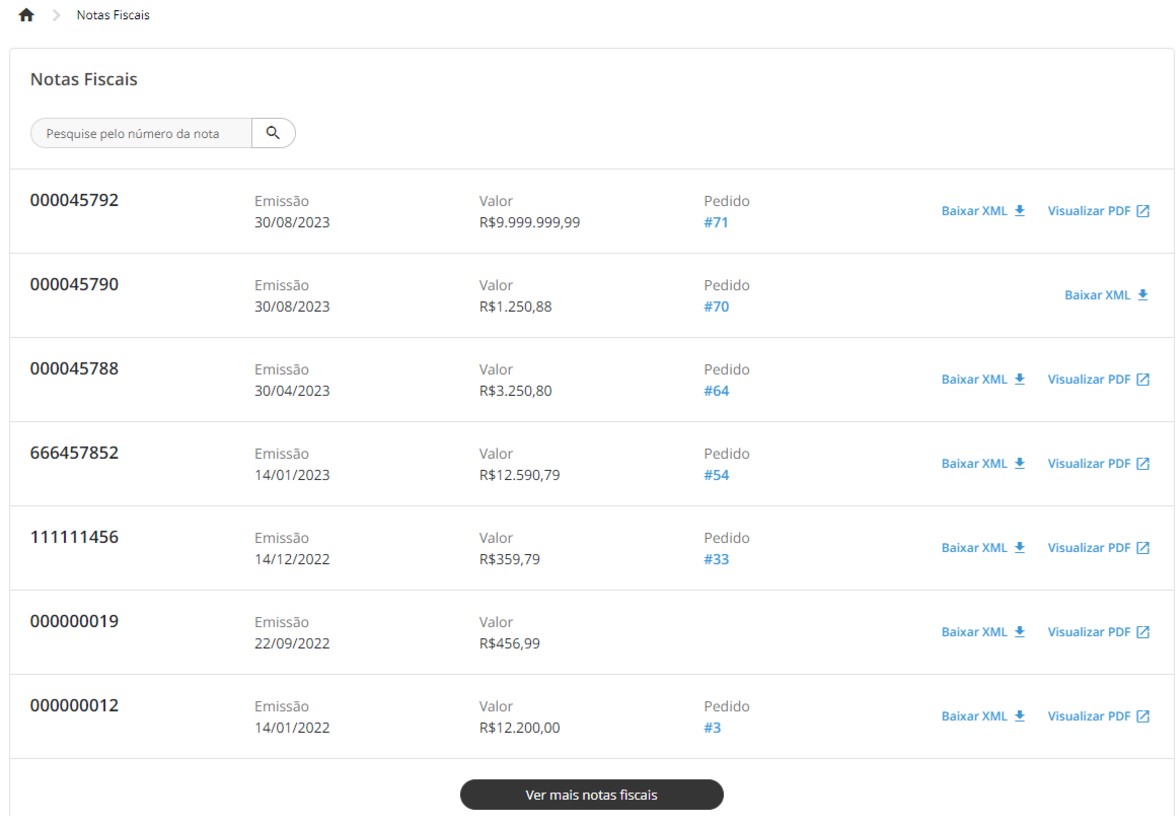This screenshot has height=816, width=1176.
Task: Open order #3
Action: click(712, 728)
